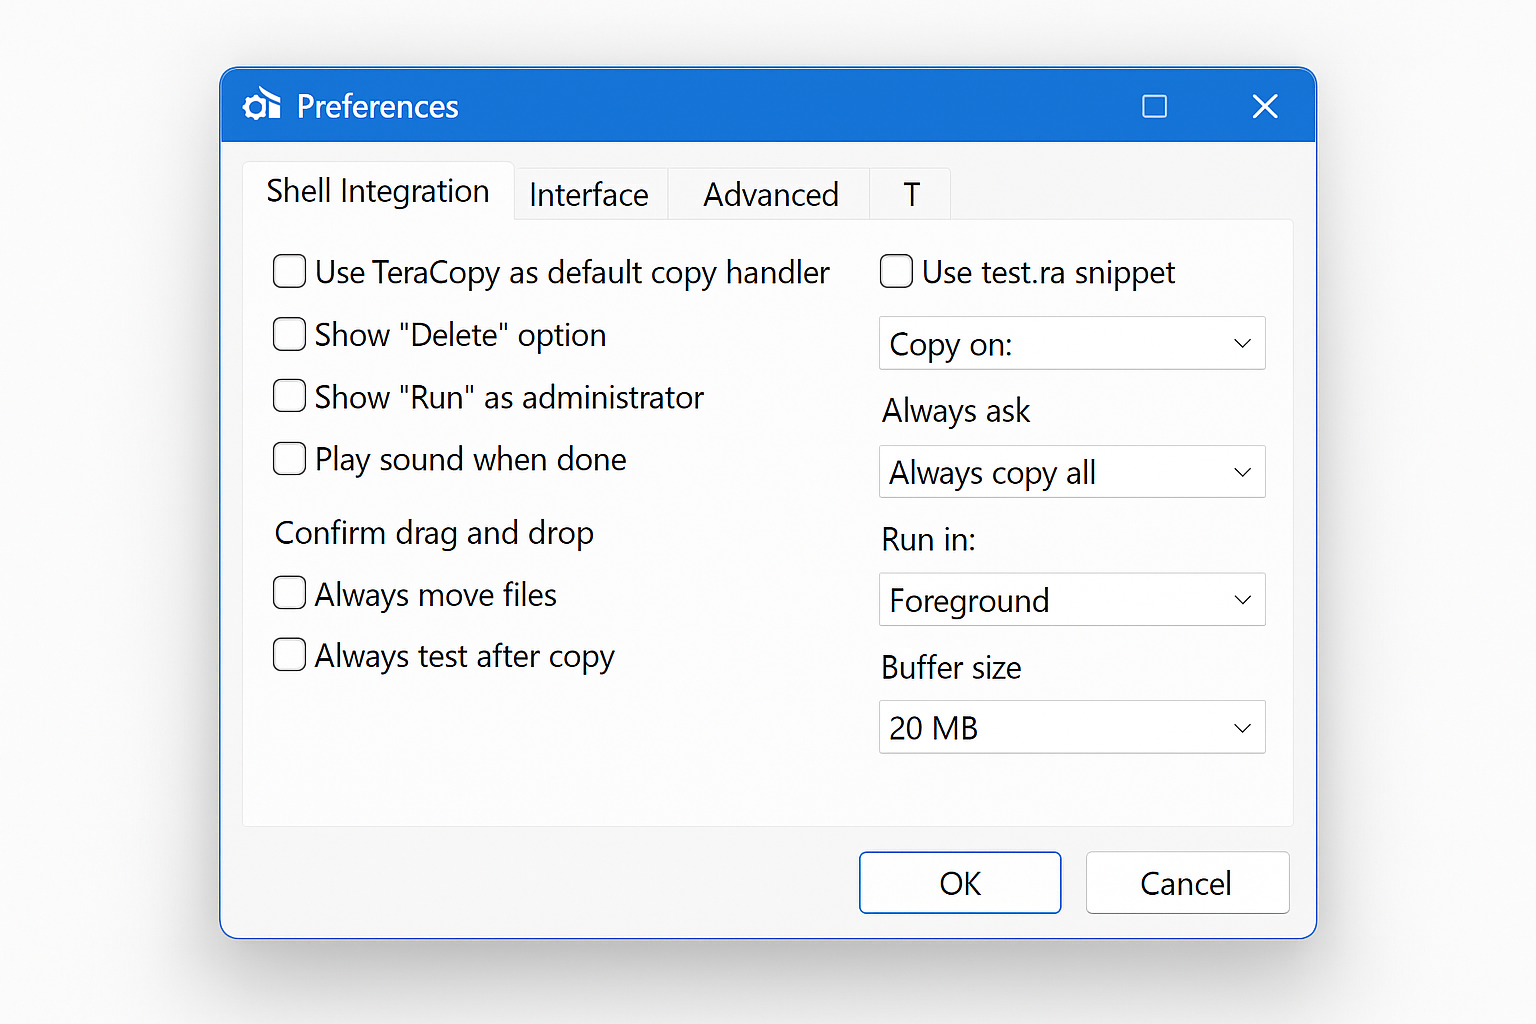This screenshot has width=1536, height=1024.
Task: Open the Advanced tab
Action: 770,194
